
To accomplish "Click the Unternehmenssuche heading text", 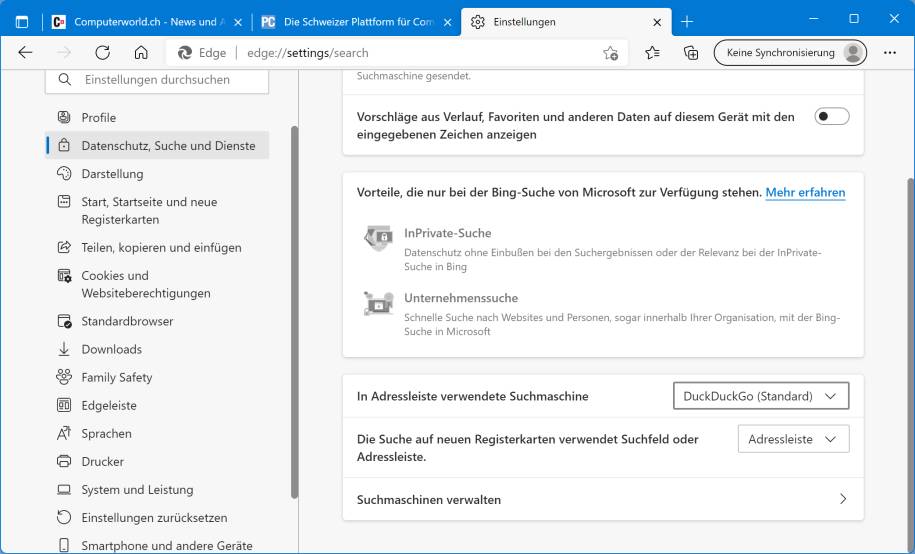I will [461, 298].
